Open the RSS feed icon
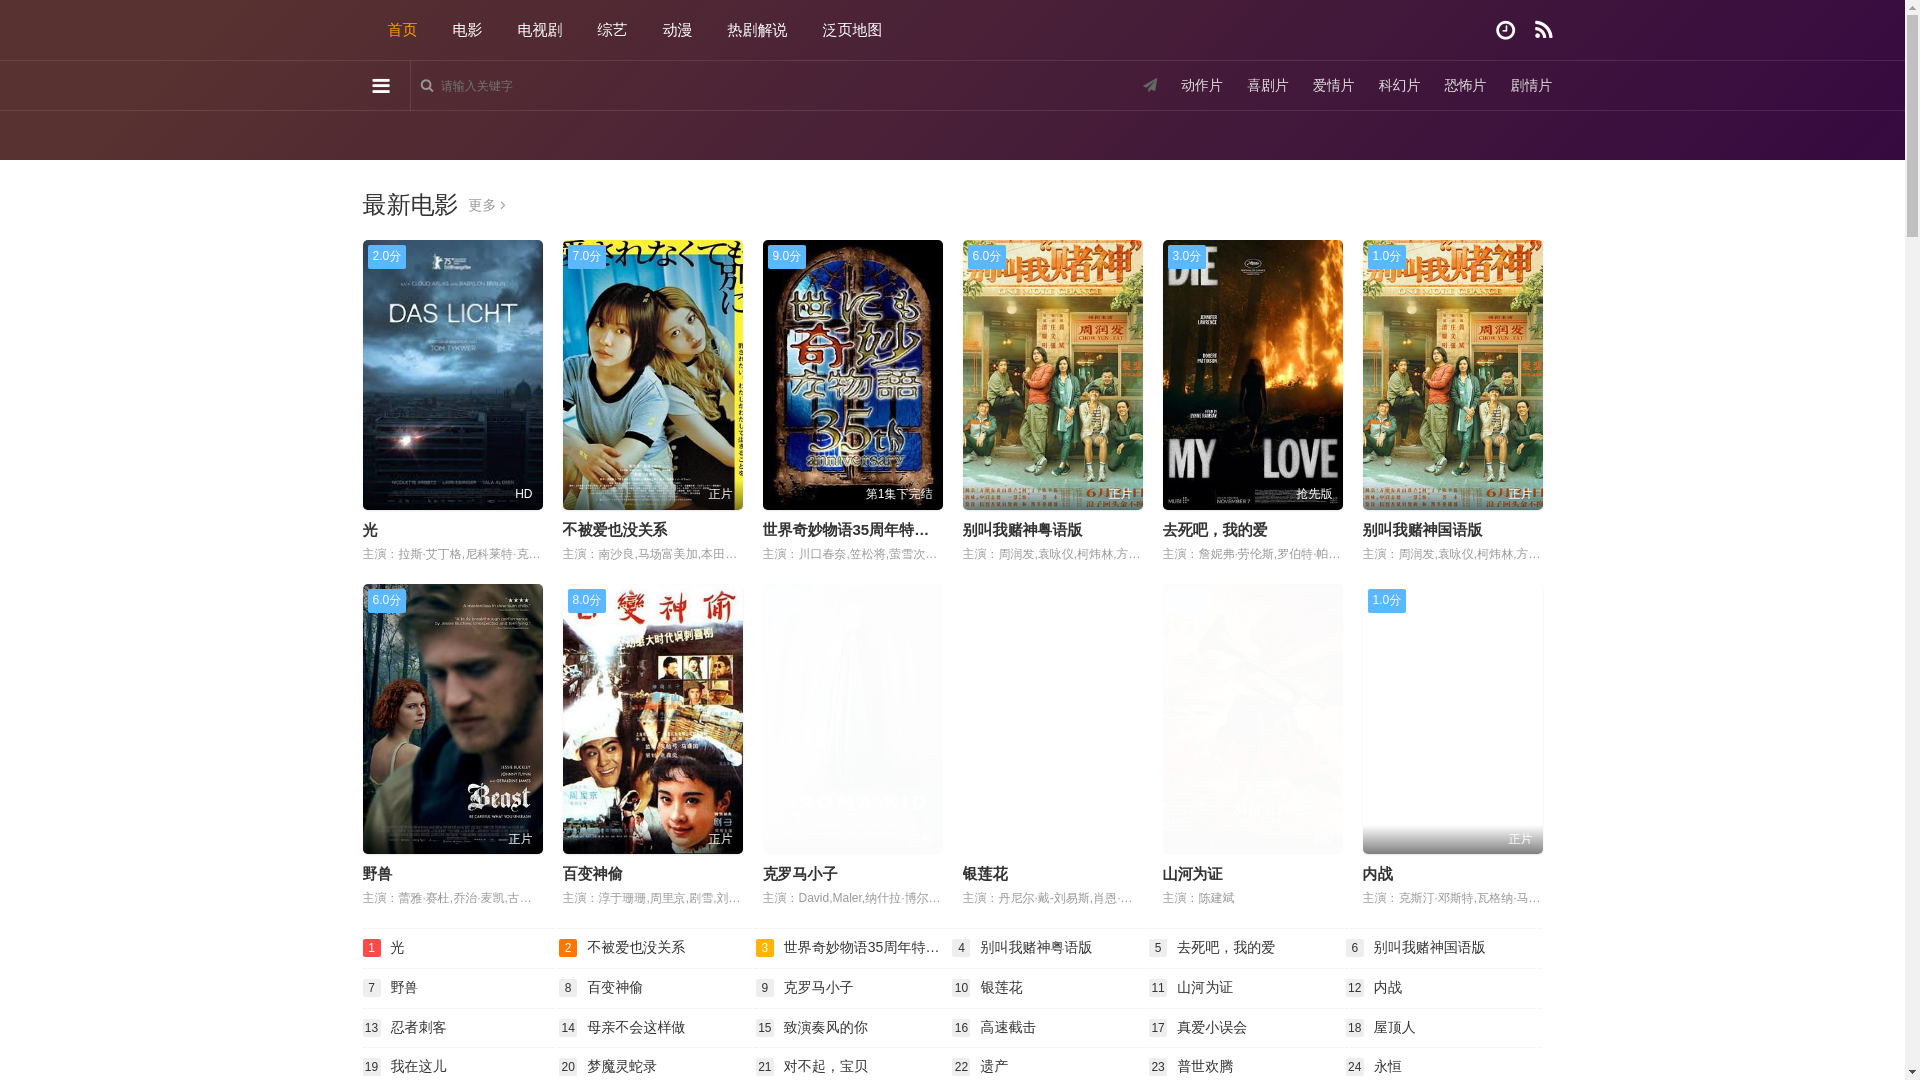 click(1543, 30)
